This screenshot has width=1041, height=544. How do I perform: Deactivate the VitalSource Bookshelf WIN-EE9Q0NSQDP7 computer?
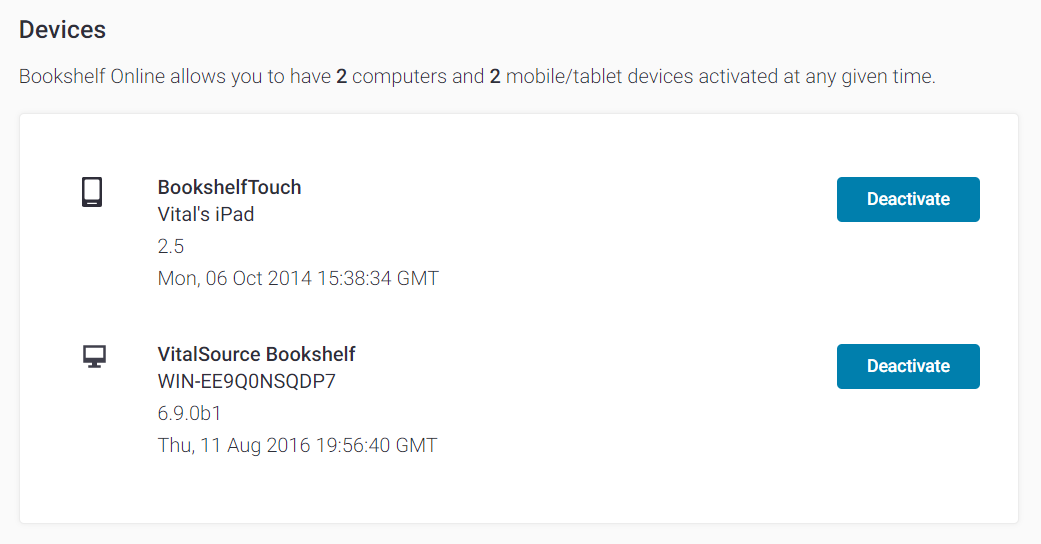908,366
